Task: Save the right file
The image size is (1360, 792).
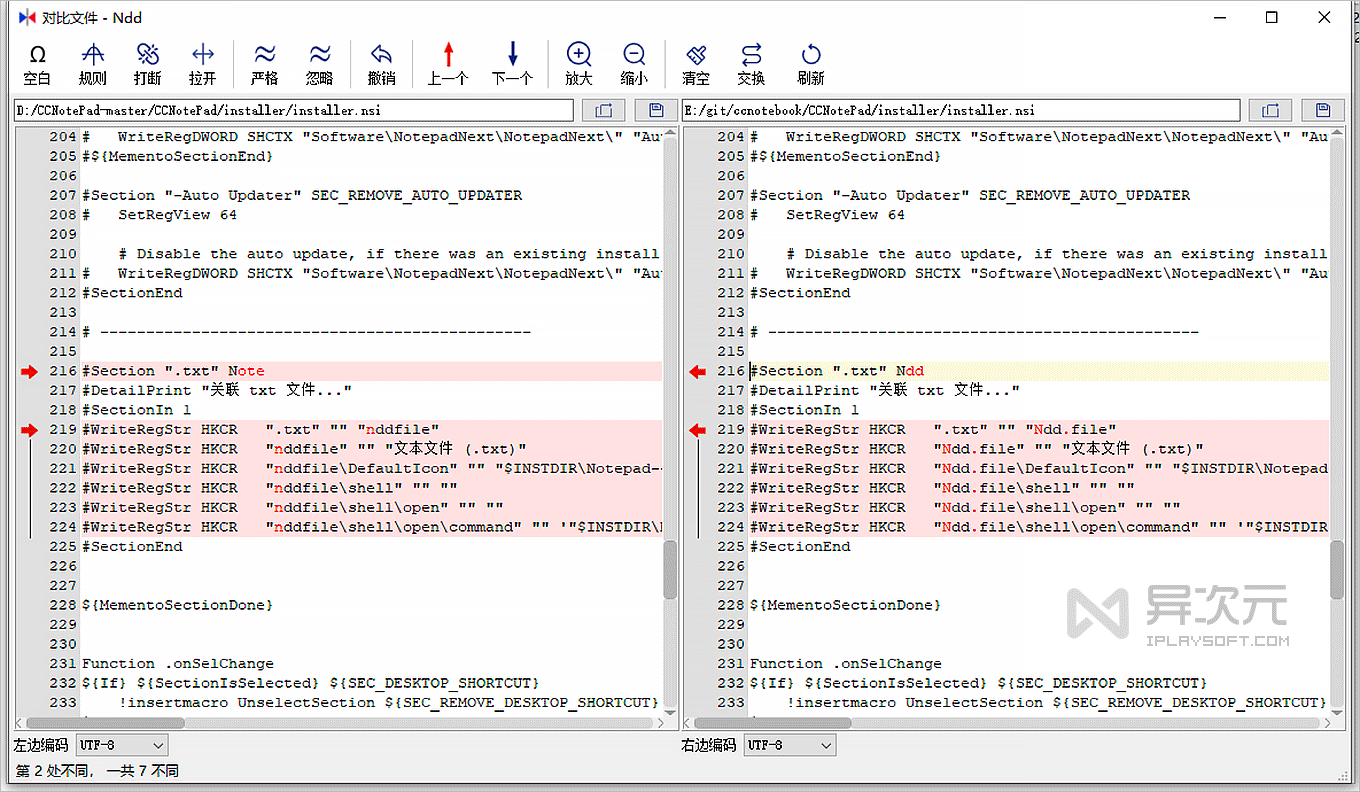Action: tap(1323, 110)
